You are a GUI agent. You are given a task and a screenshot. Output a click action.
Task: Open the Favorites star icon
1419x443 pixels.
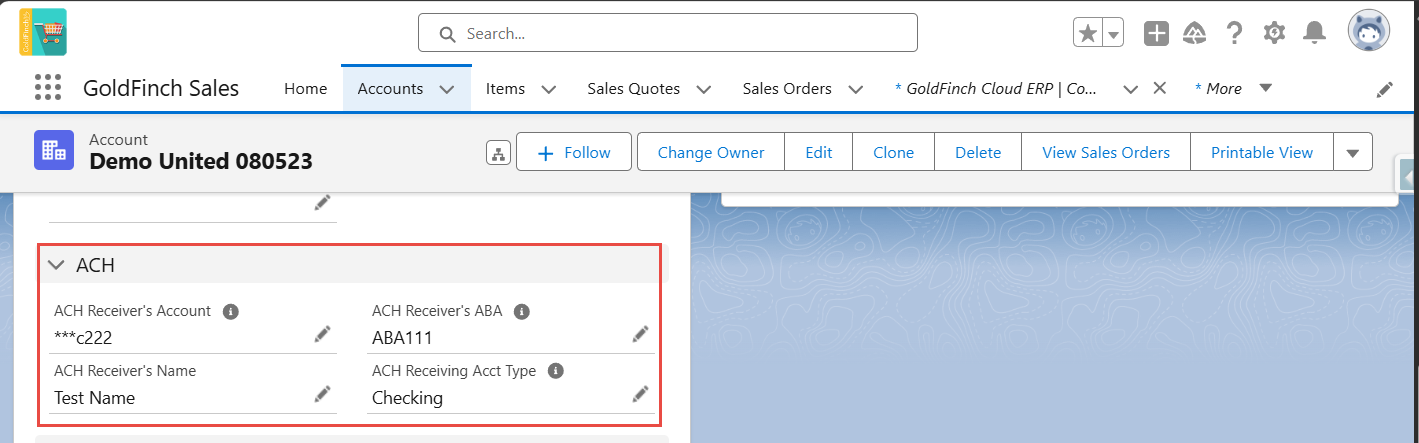(1088, 33)
